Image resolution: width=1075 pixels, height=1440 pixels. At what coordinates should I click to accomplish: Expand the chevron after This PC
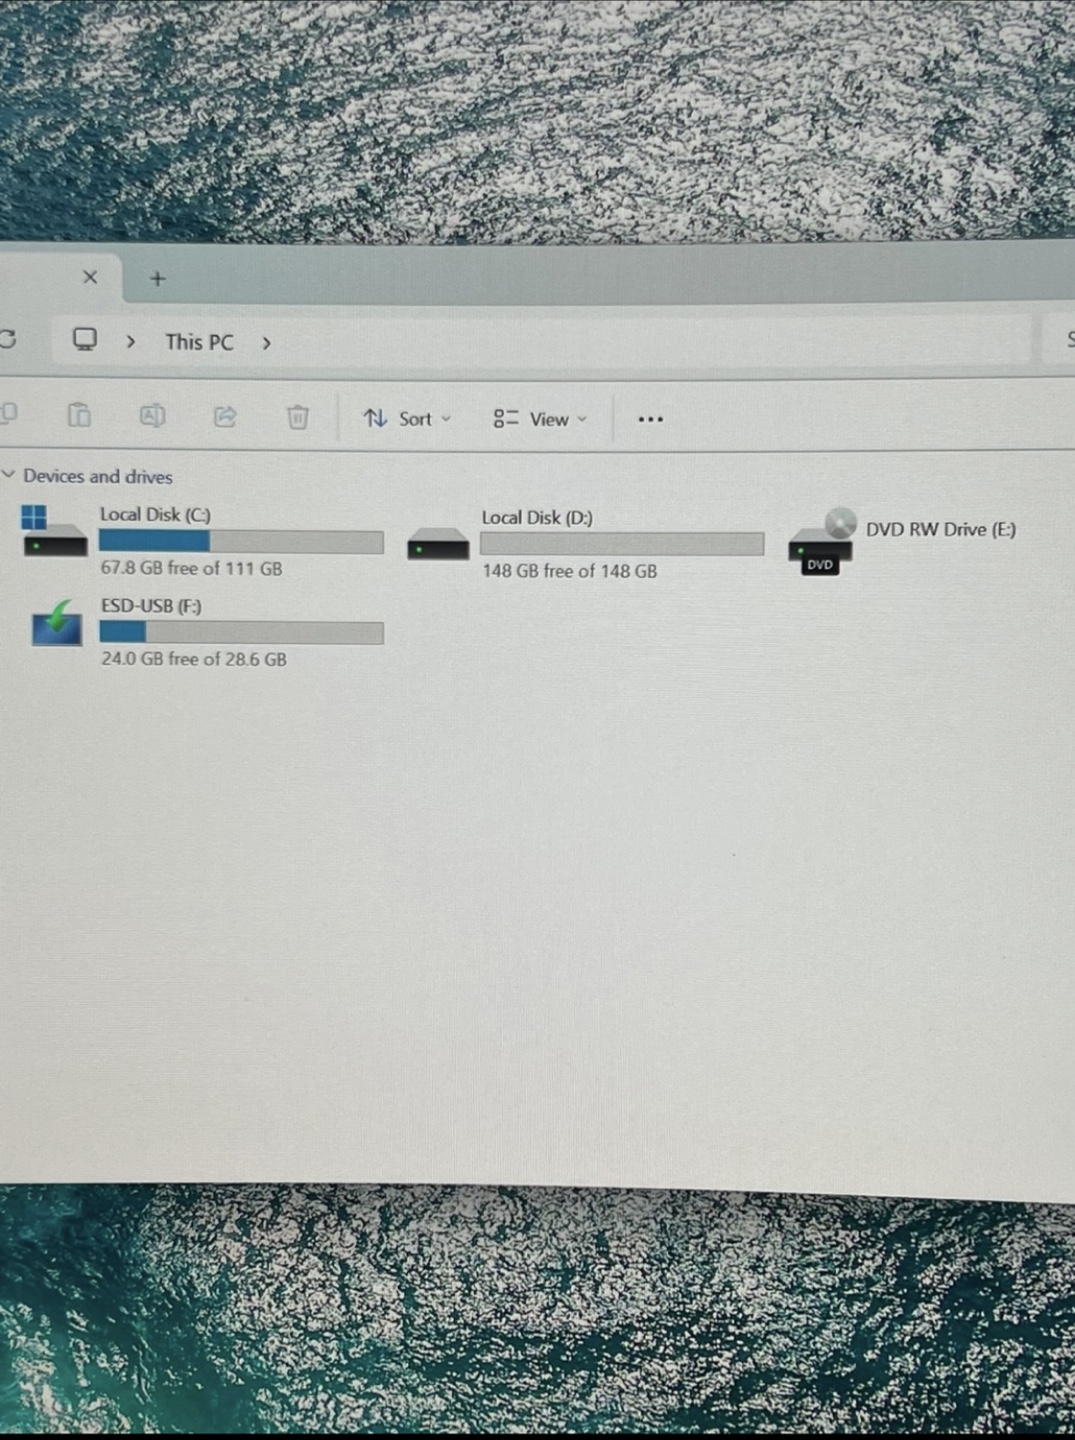click(x=266, y=343)
